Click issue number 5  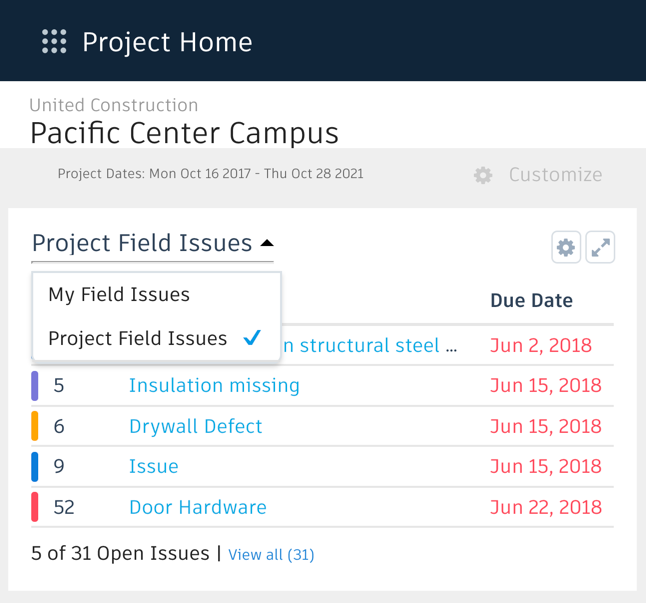(x=59, y=386)
